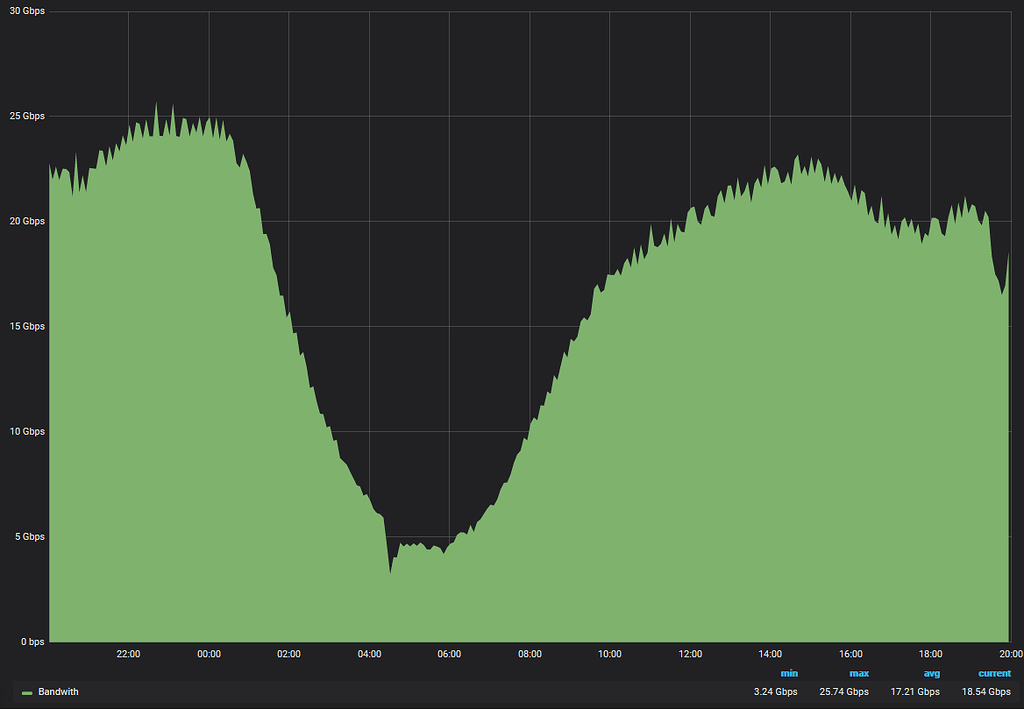Image resolution: width=1024 pixels, height=709 pixels.
Task: Click the 20:00 time axis label
Action: click(1010, 654)
